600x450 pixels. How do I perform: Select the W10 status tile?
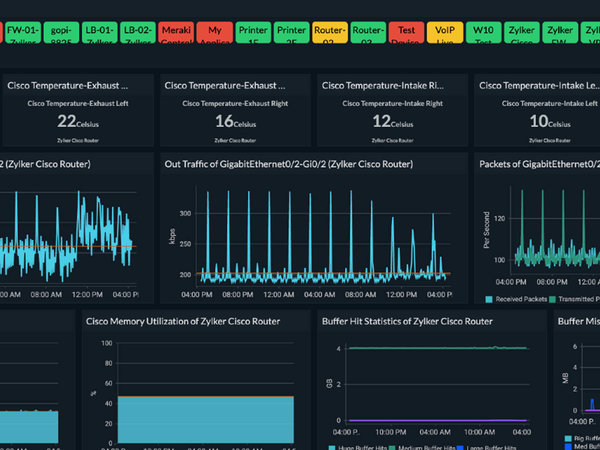483,33
